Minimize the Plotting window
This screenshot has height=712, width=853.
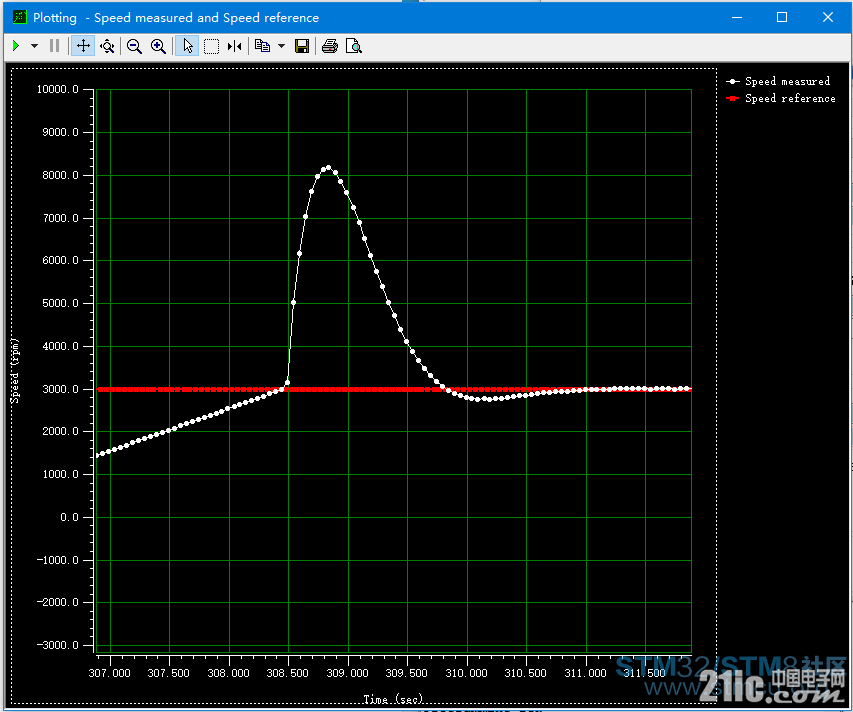pyautogui.click(x=737, y=17)
